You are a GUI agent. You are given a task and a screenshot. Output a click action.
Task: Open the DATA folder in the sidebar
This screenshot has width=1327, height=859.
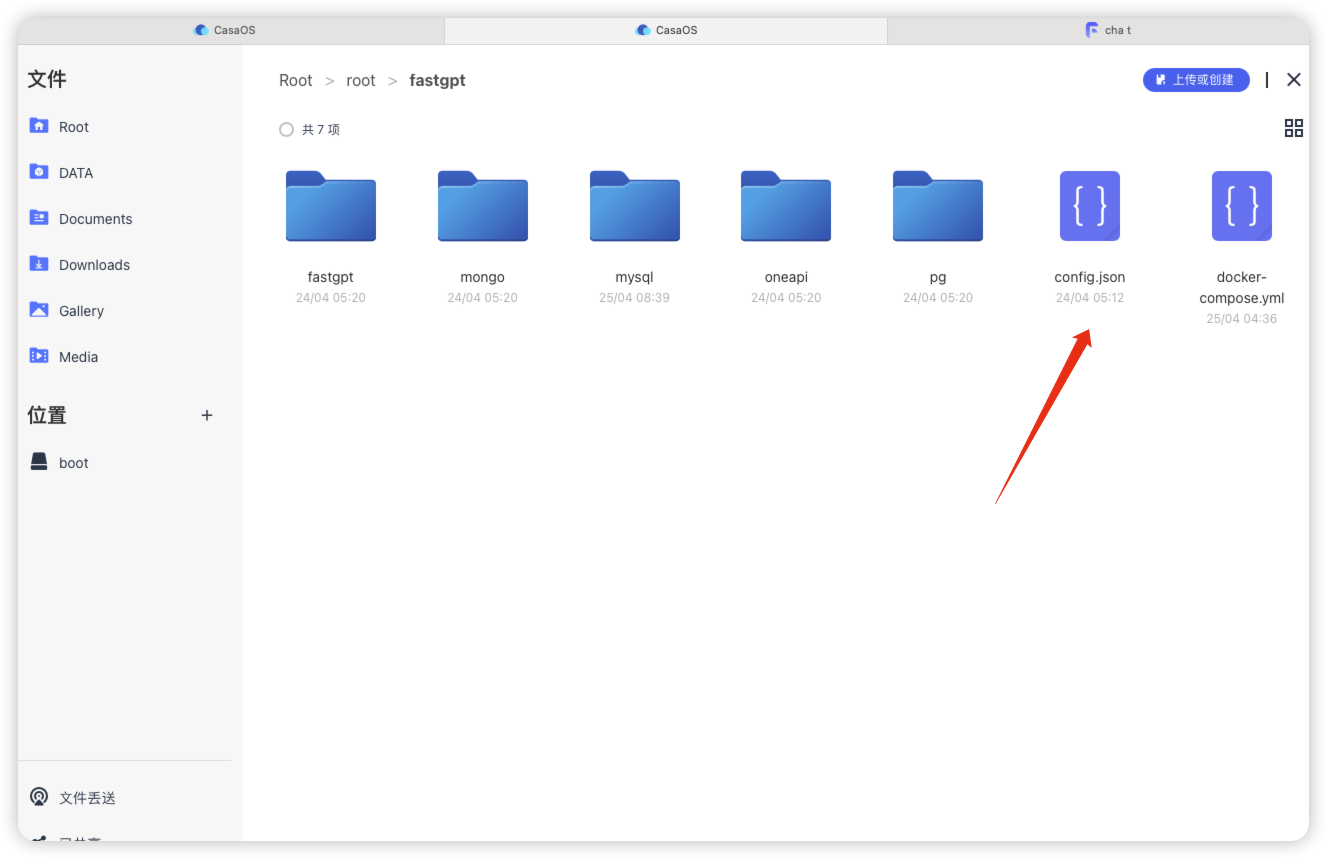point(75,173)
